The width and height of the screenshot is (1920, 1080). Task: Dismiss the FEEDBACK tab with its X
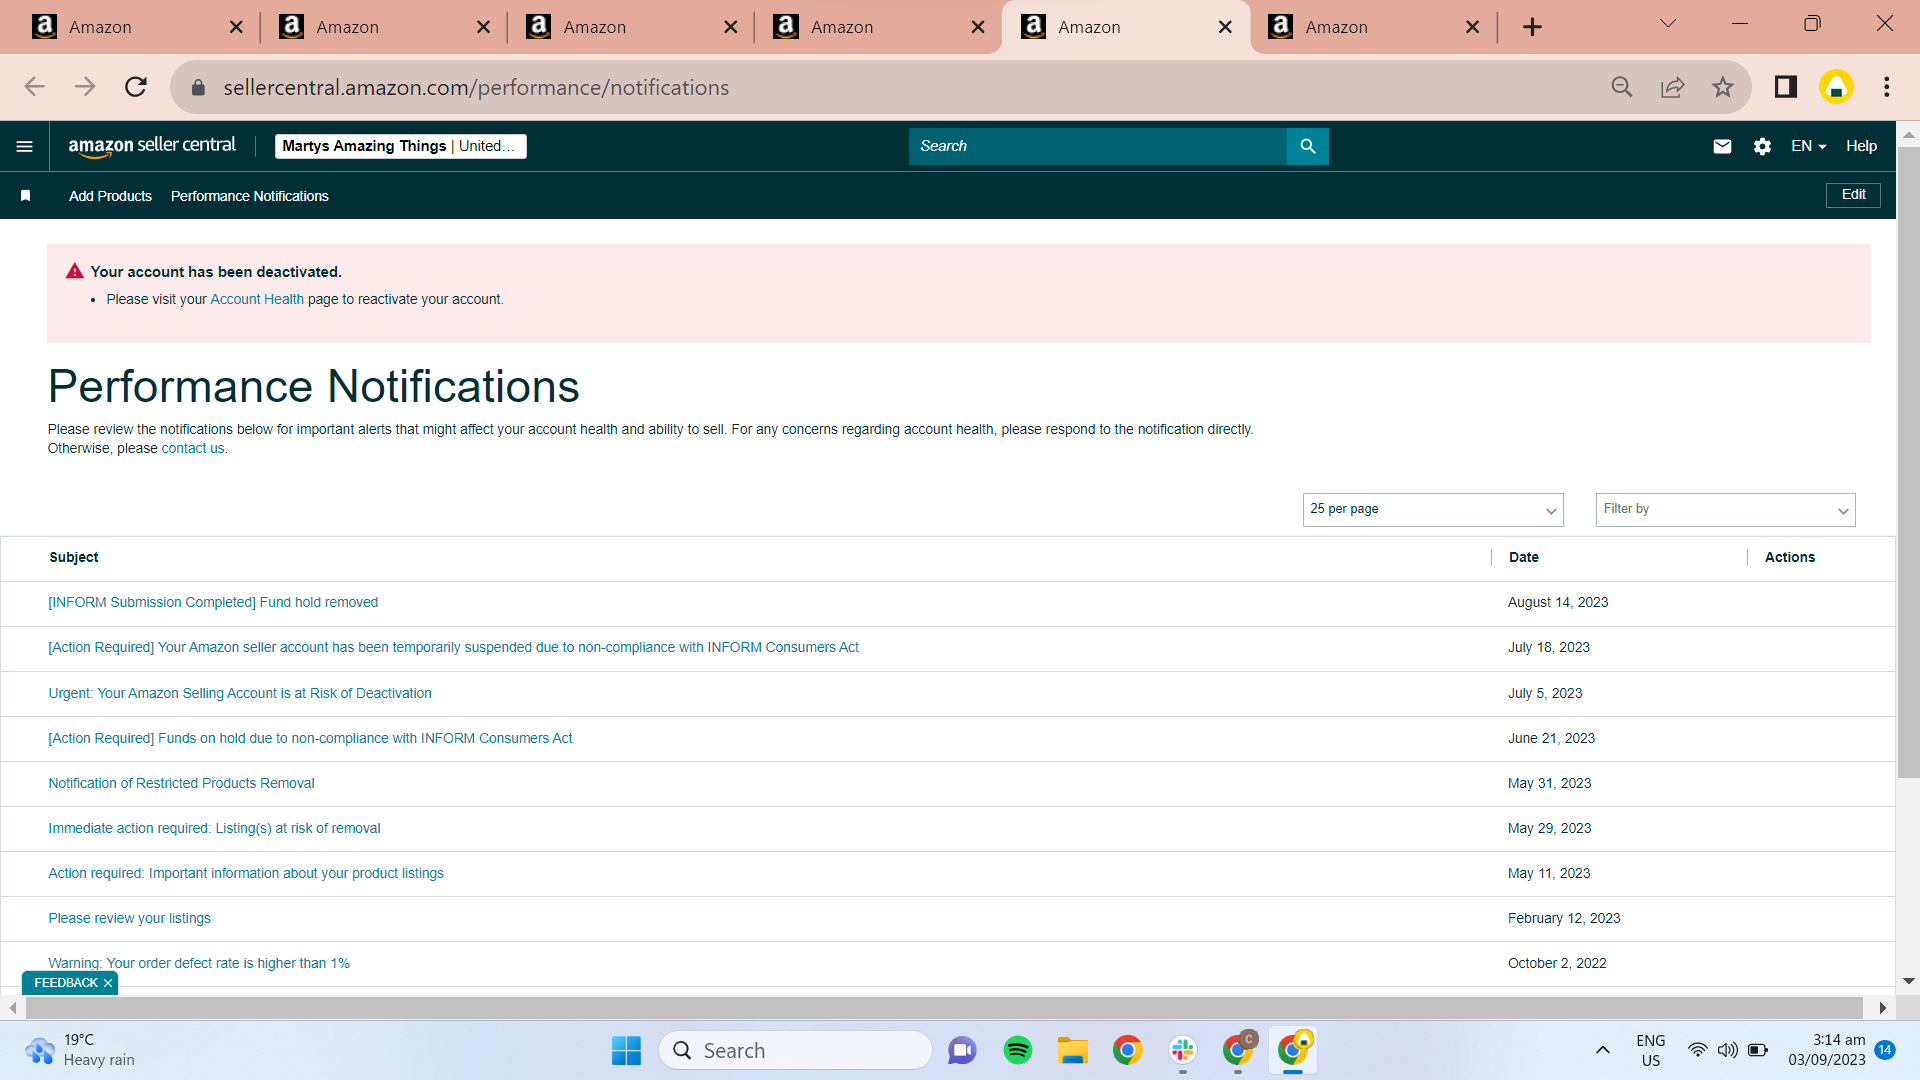(x=108, y=983)
